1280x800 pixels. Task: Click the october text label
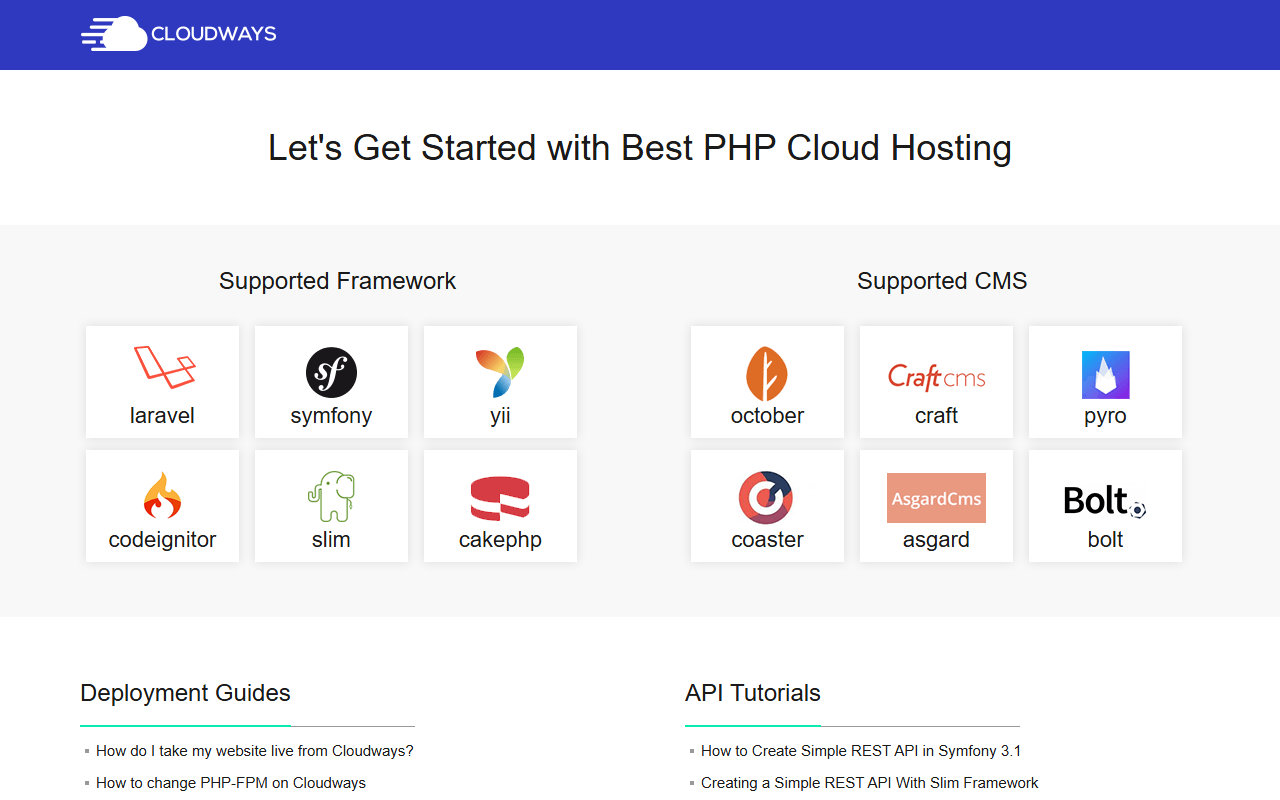[767, 416]
